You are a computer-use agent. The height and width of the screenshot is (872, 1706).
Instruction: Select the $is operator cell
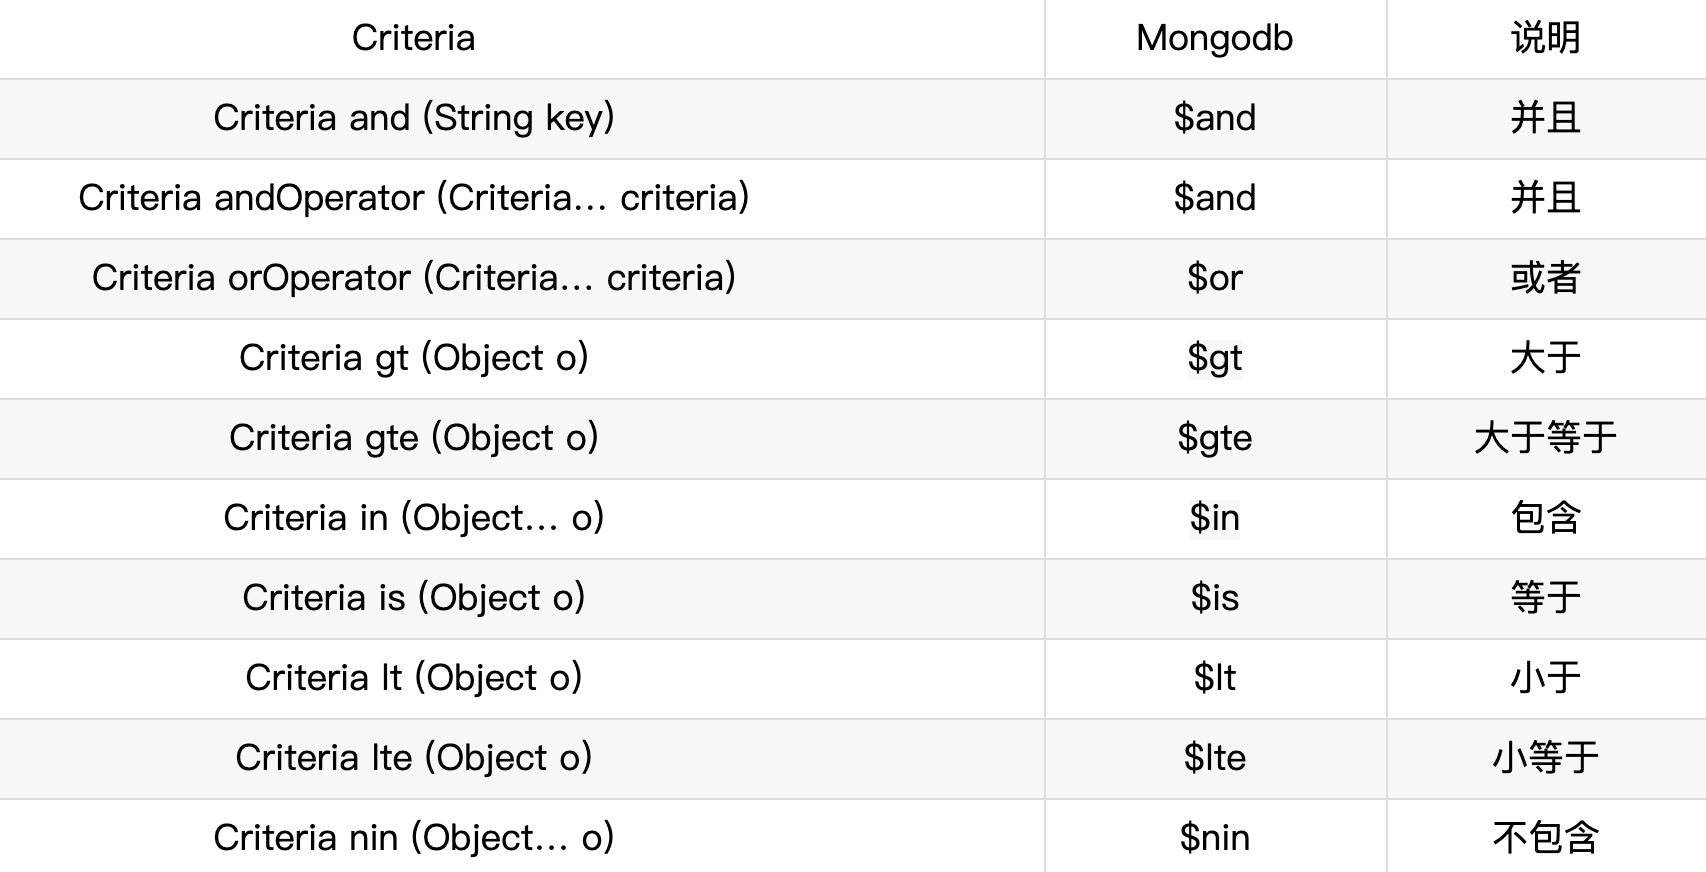point(1214,598)
